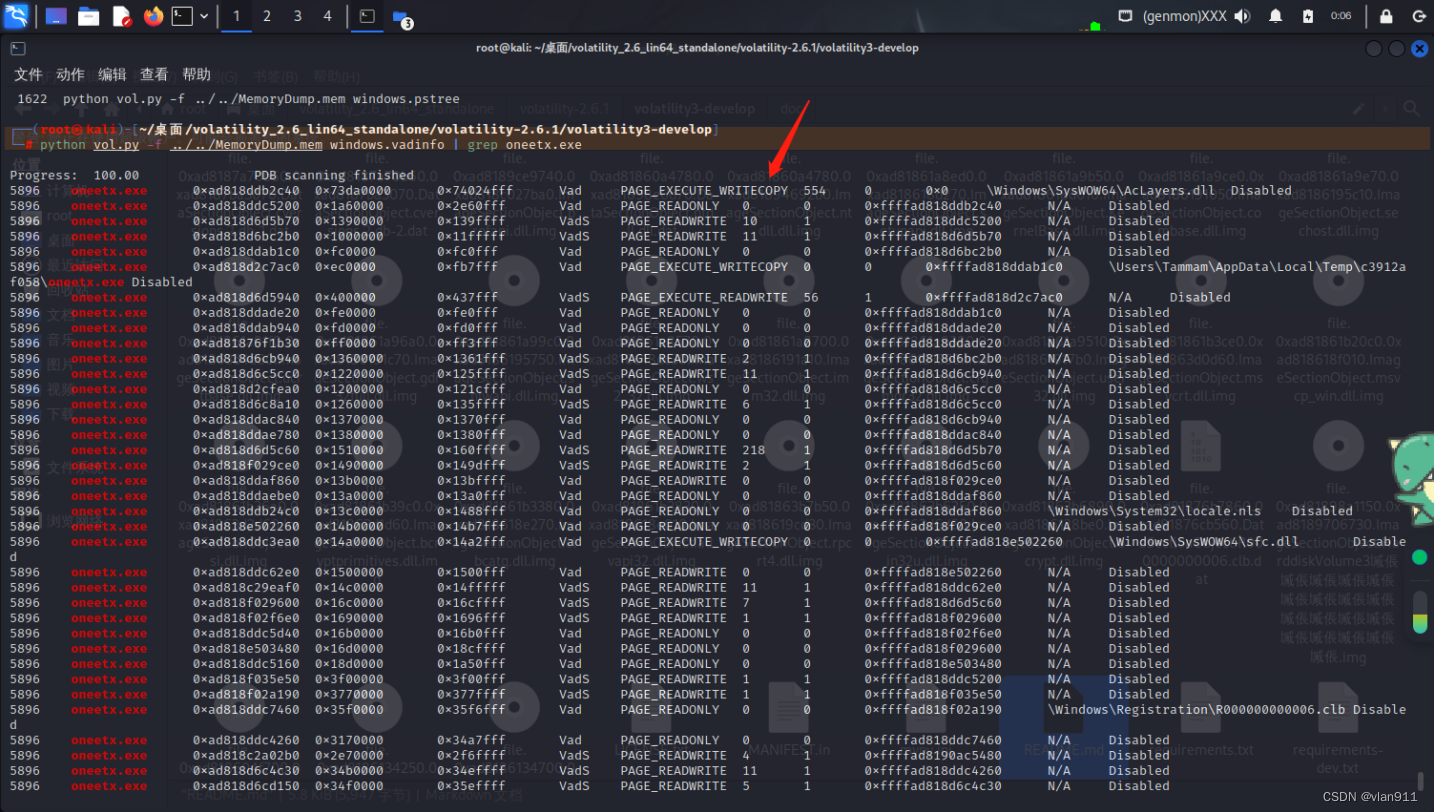The width and height of the screenshot is (1434, 812).
Task: Click 'Progress: 100.00' text
Action: (74, 175)
